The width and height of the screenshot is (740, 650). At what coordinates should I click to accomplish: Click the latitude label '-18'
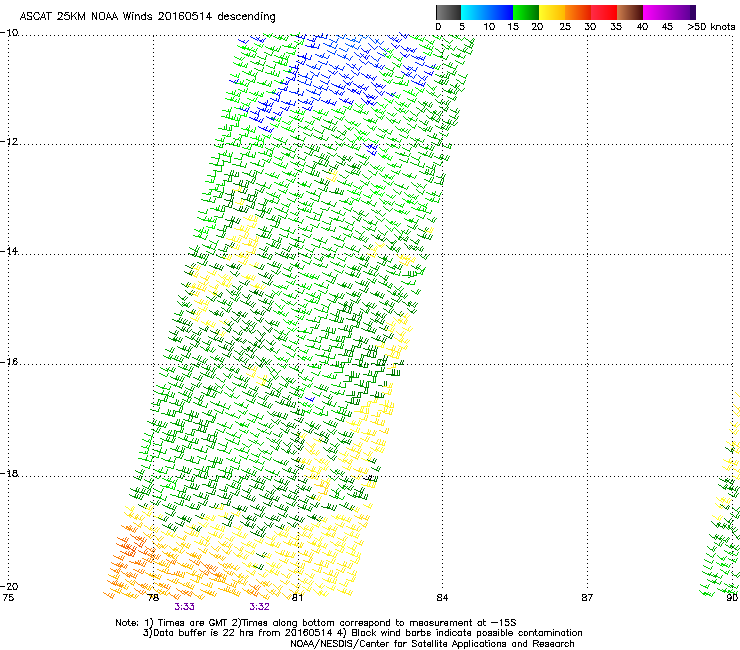tap(9, 473)
